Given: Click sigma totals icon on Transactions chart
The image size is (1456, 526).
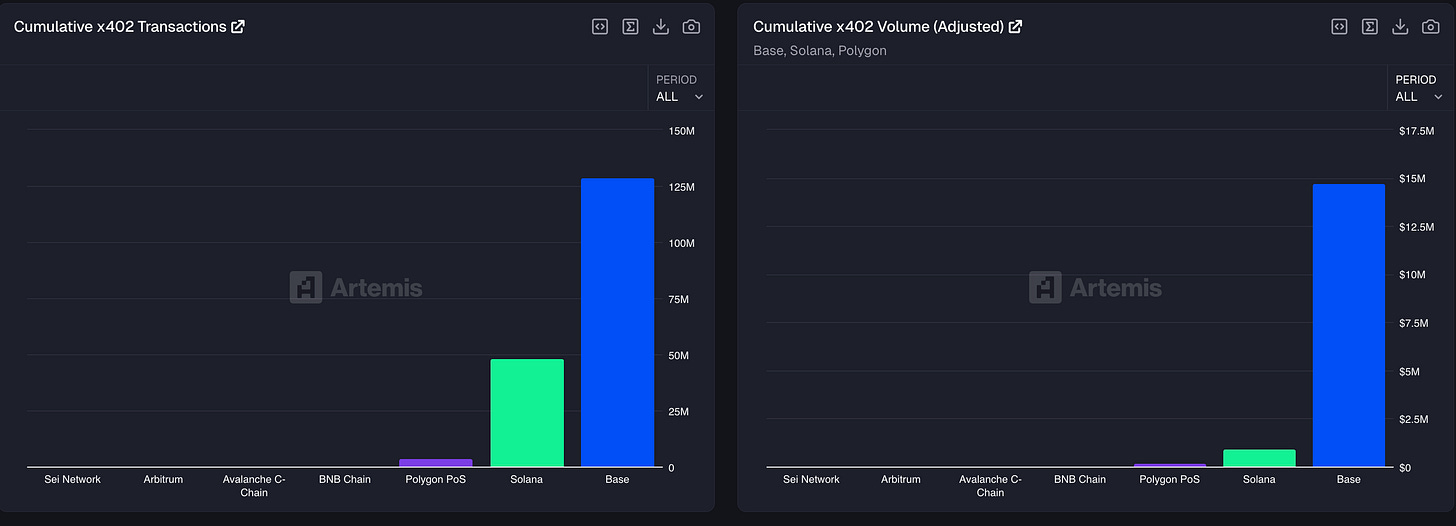Looking at the screenshot, I should click(x=630, y=27).
